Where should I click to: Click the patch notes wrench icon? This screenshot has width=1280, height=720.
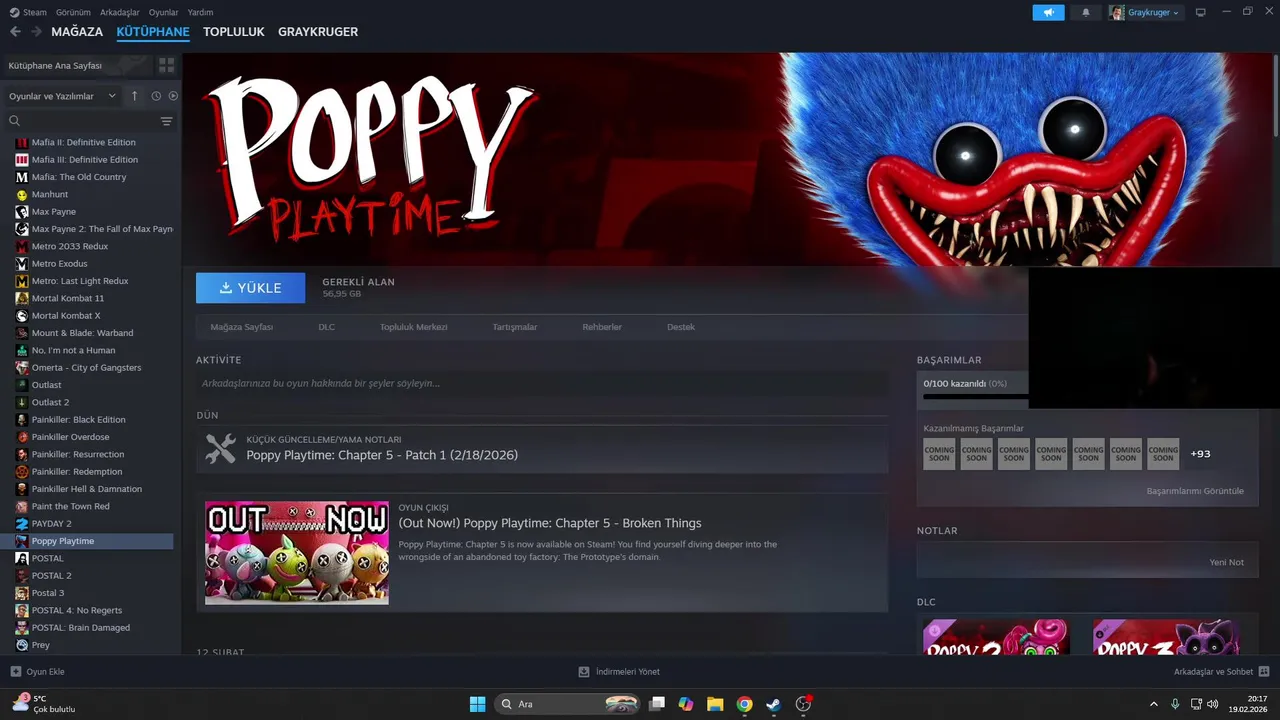point(221,448)
